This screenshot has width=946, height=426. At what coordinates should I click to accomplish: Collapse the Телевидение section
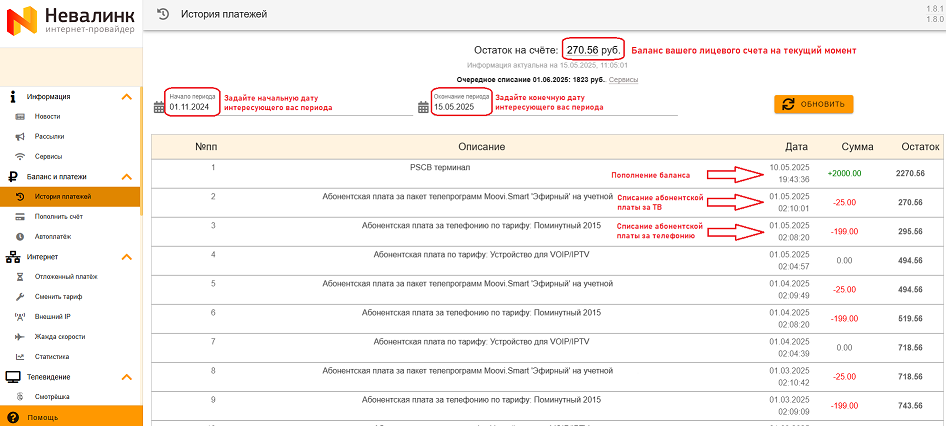[x=126, y=377]
